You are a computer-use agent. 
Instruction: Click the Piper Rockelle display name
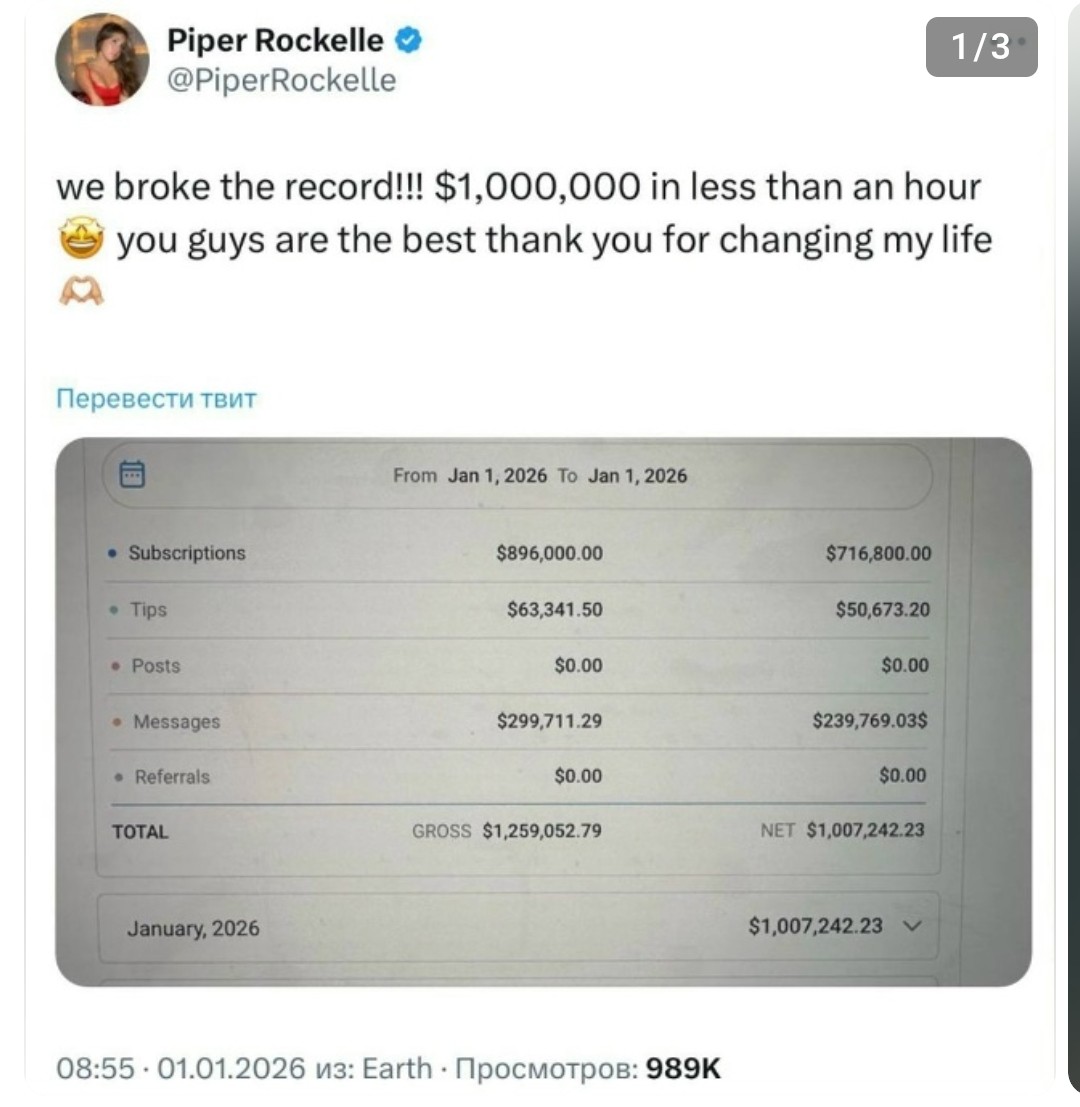(x=274, y=40)
